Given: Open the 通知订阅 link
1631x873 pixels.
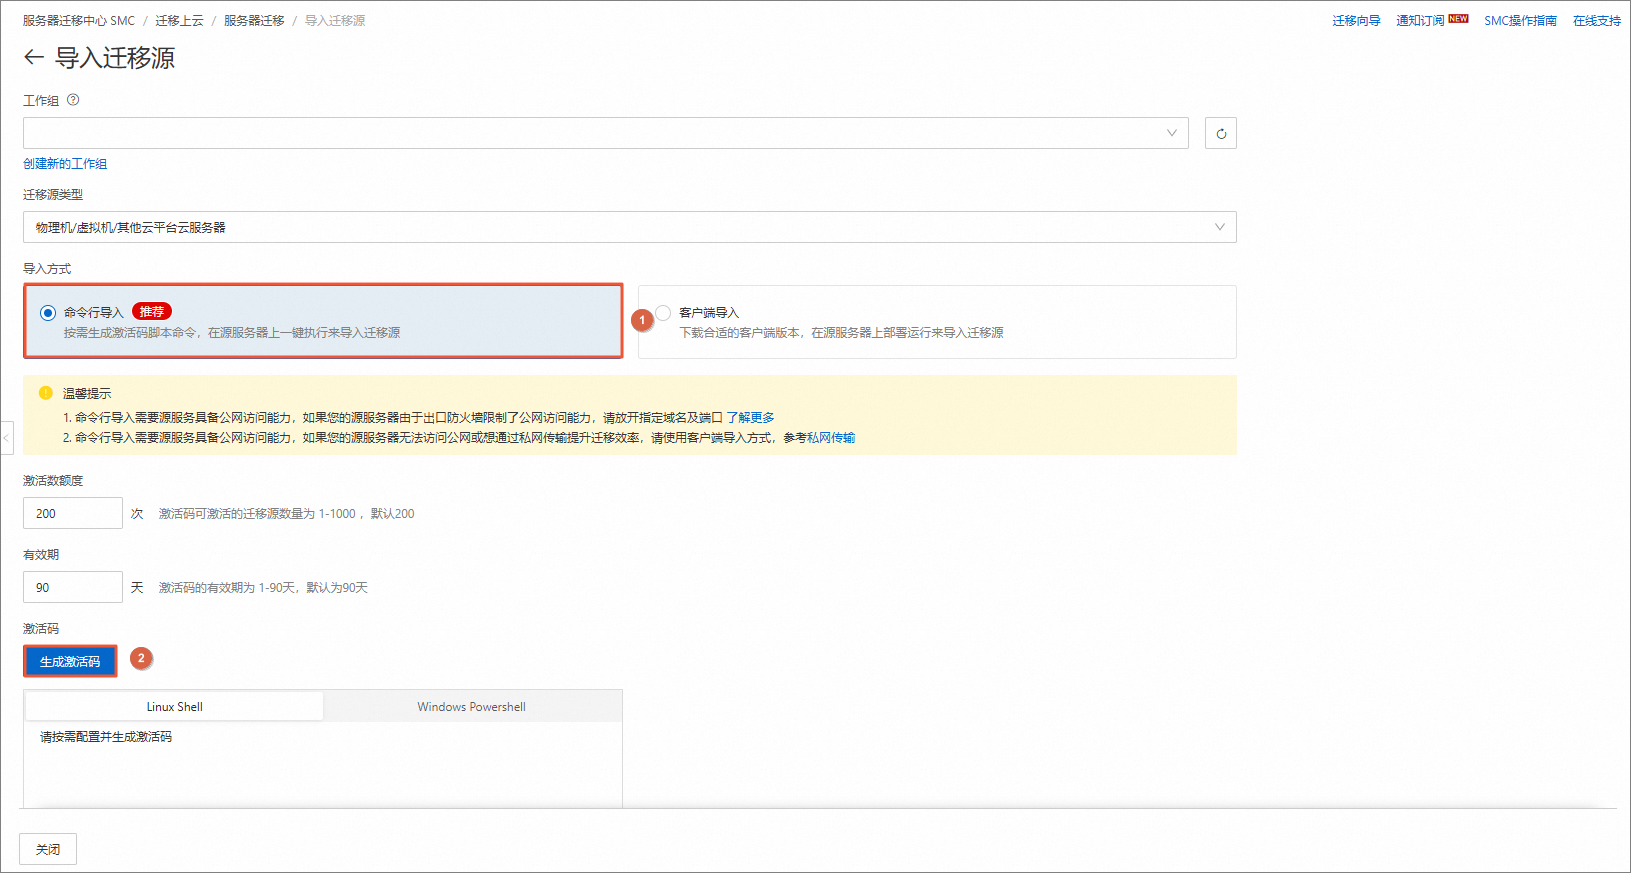Looking at the screenshot, I should (1420, 21).
